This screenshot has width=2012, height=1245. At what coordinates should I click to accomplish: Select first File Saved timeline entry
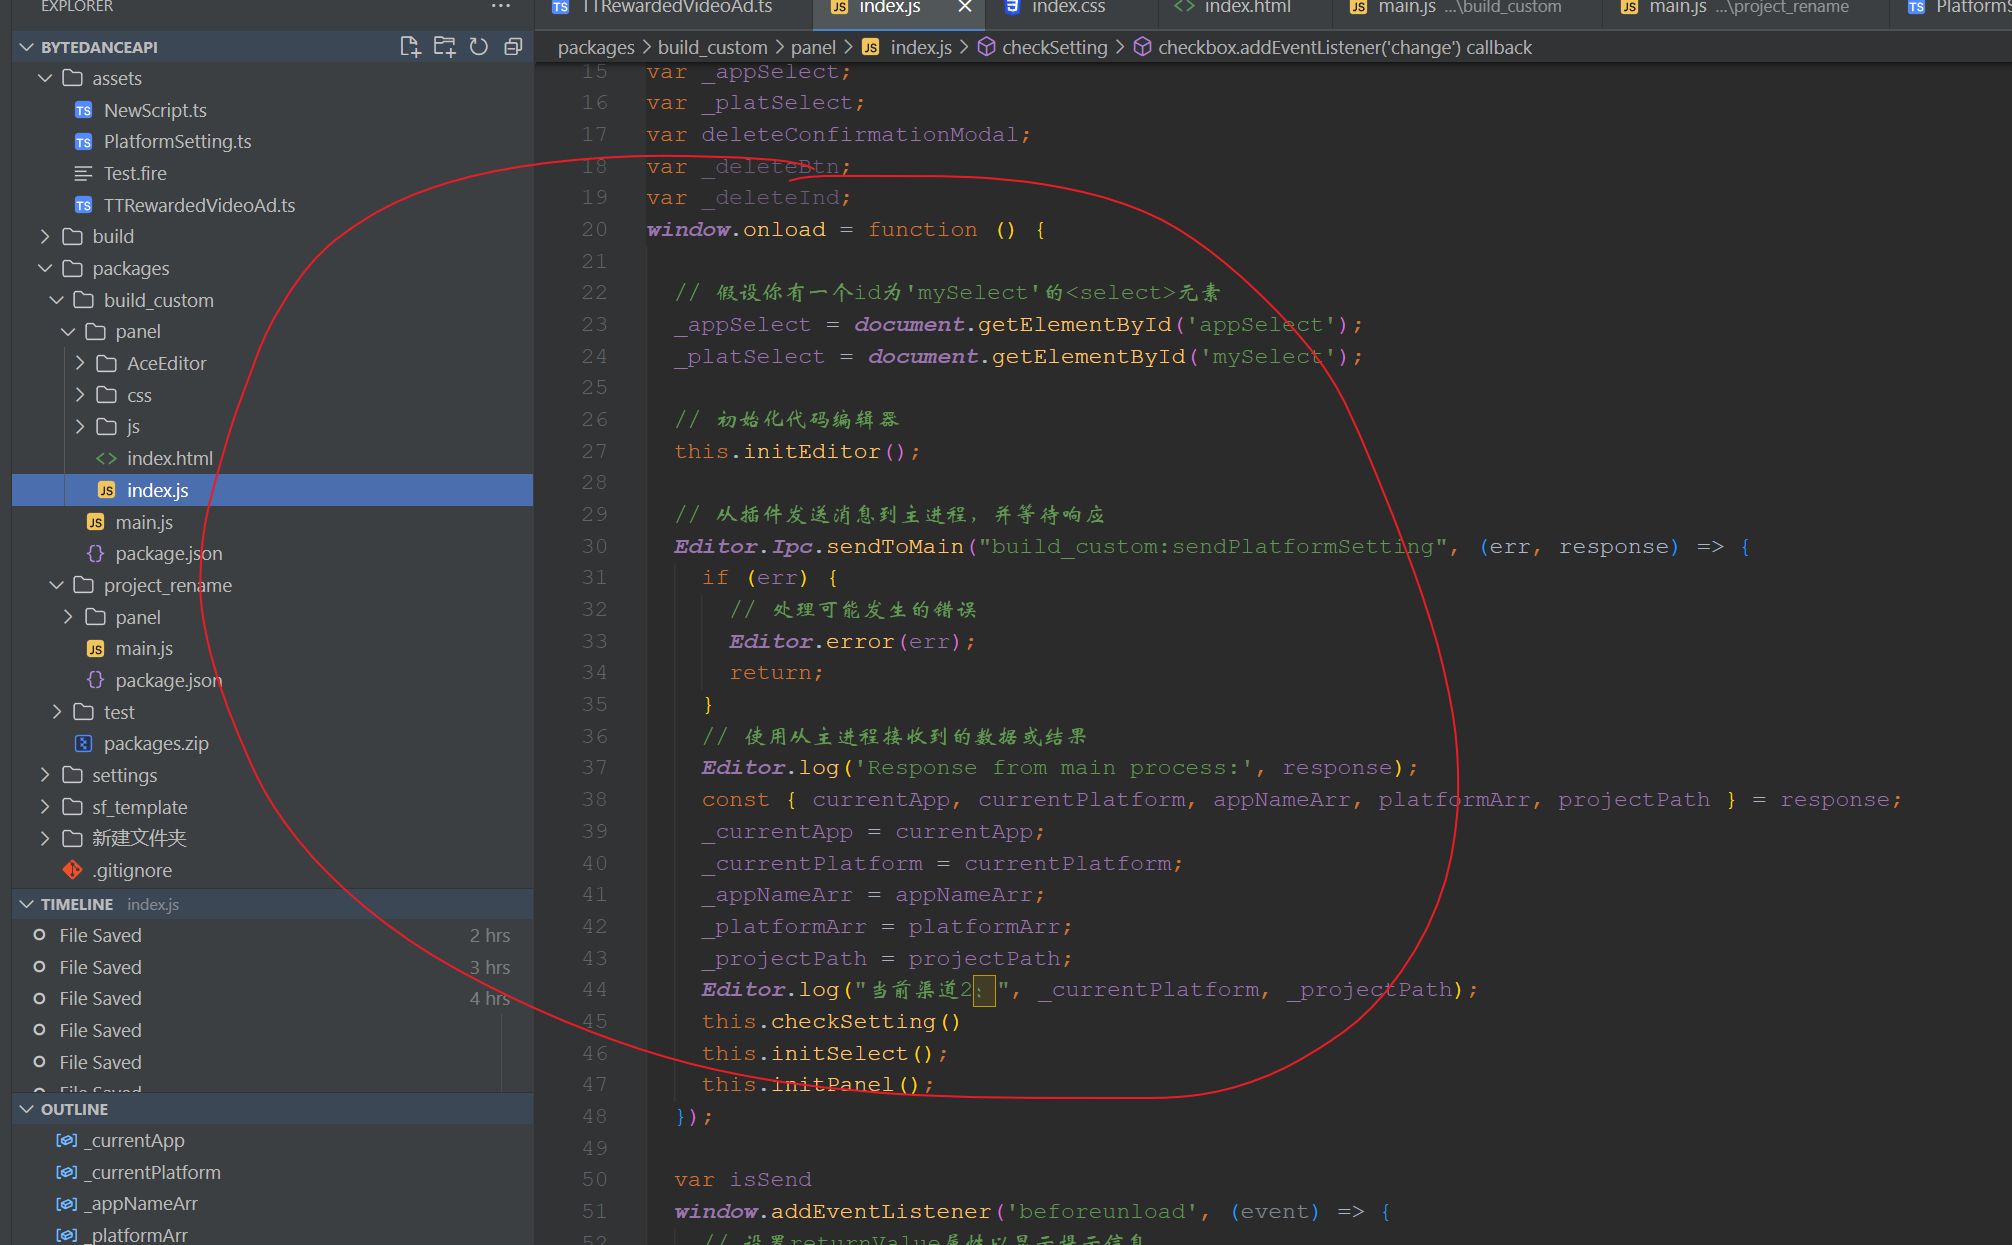coord(100,935)
